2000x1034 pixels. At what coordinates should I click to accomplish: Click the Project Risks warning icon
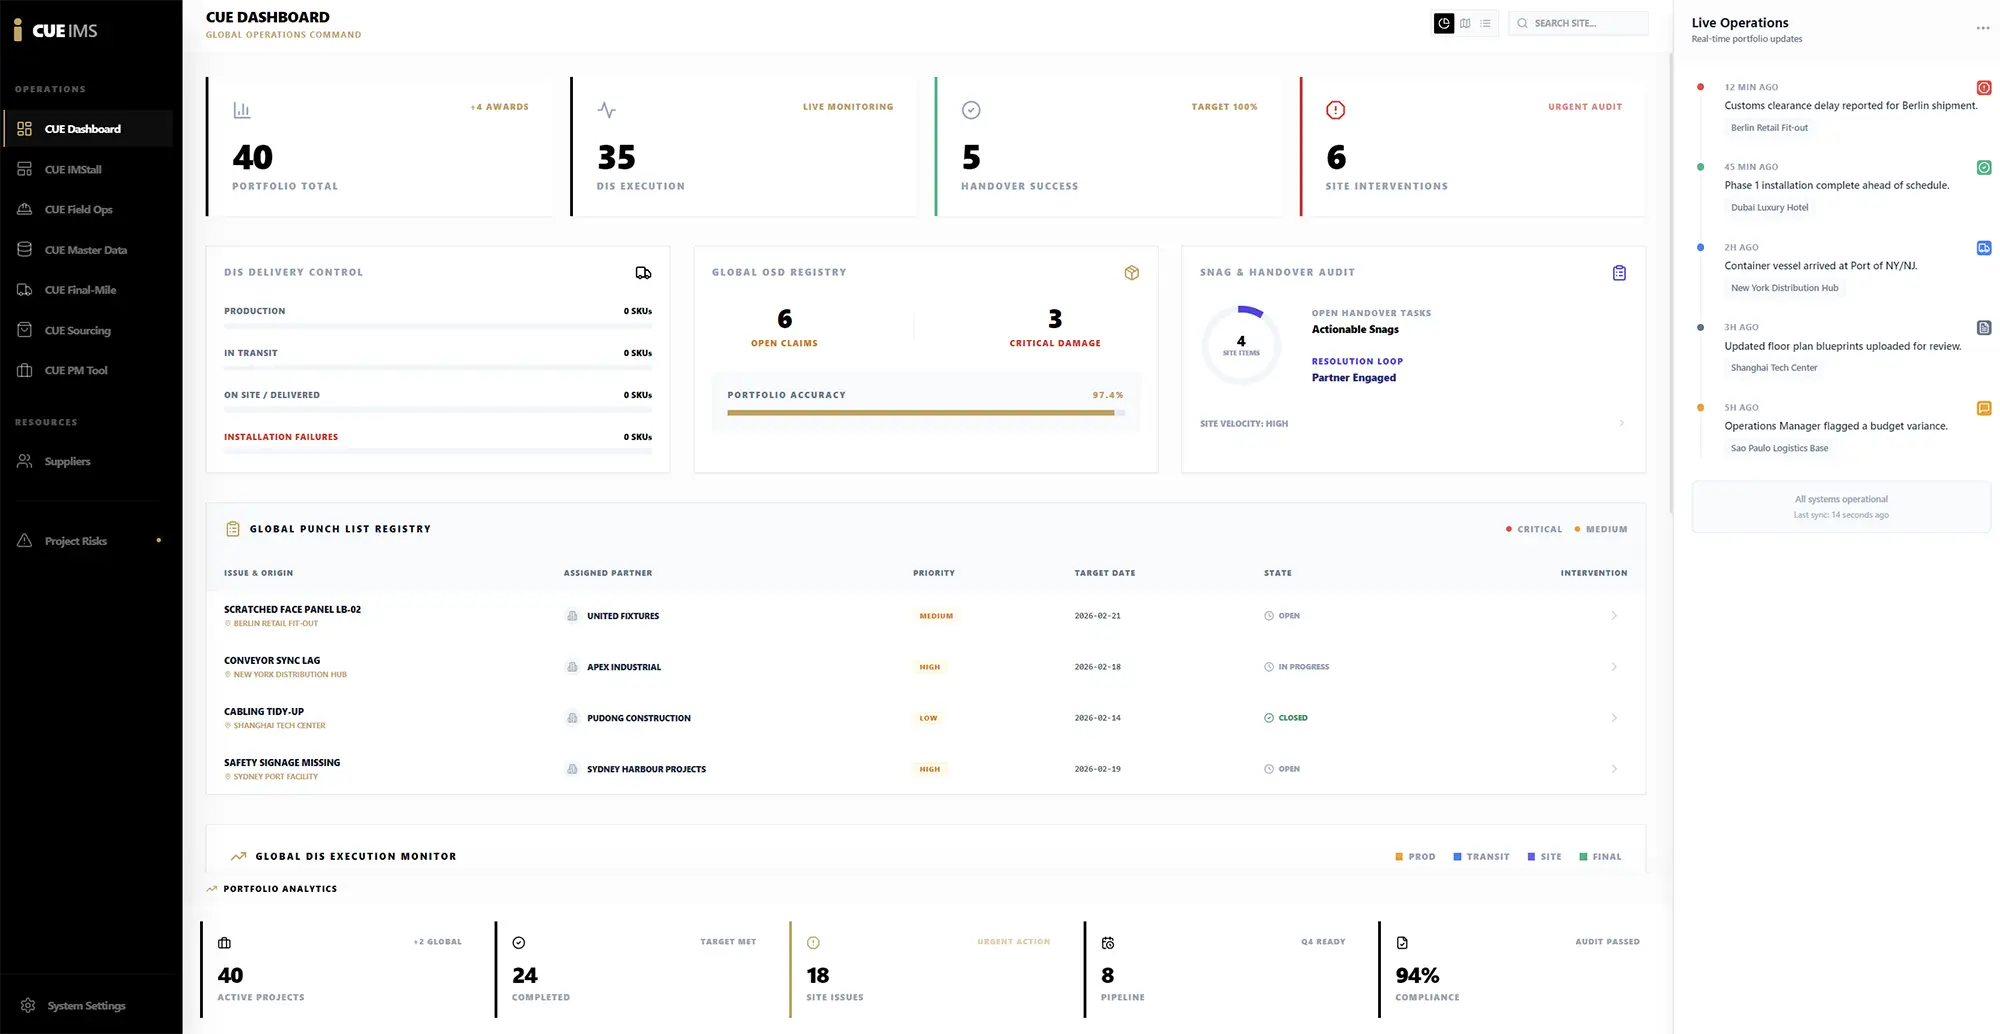click(25, 541)
